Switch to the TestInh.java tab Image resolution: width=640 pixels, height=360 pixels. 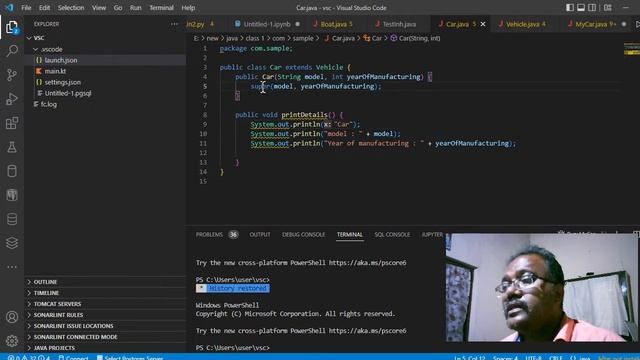[399, 24]
